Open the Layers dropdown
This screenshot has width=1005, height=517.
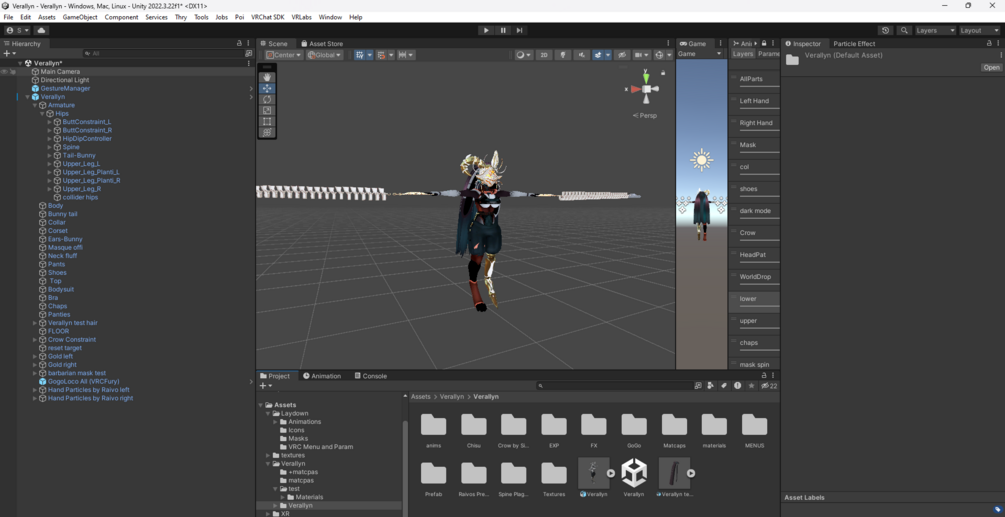[x=935, y=30]
